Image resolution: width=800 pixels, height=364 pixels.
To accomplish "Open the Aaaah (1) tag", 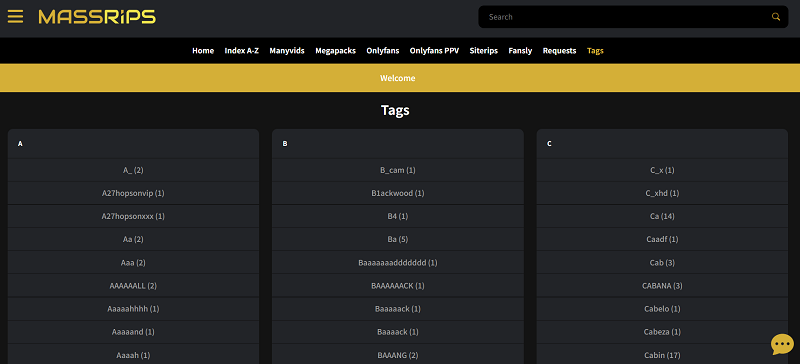I will (133, 355).
